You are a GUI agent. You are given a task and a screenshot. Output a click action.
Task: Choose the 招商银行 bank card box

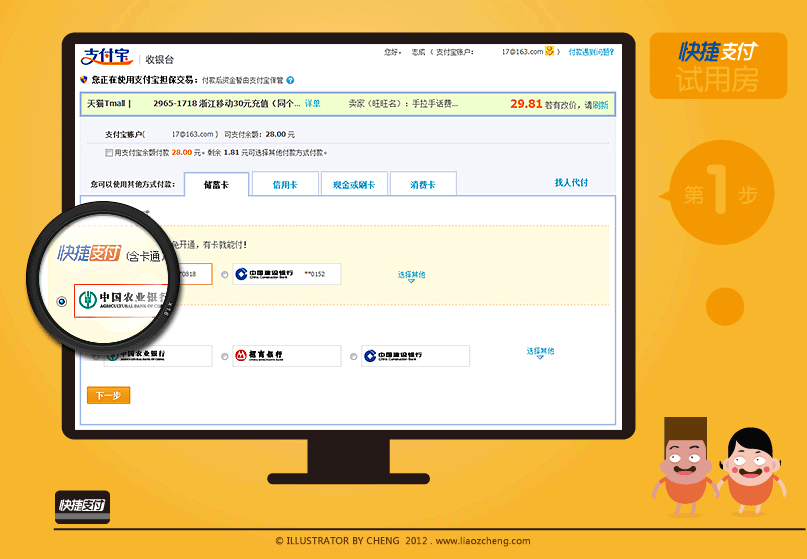(x=287, y=356)
